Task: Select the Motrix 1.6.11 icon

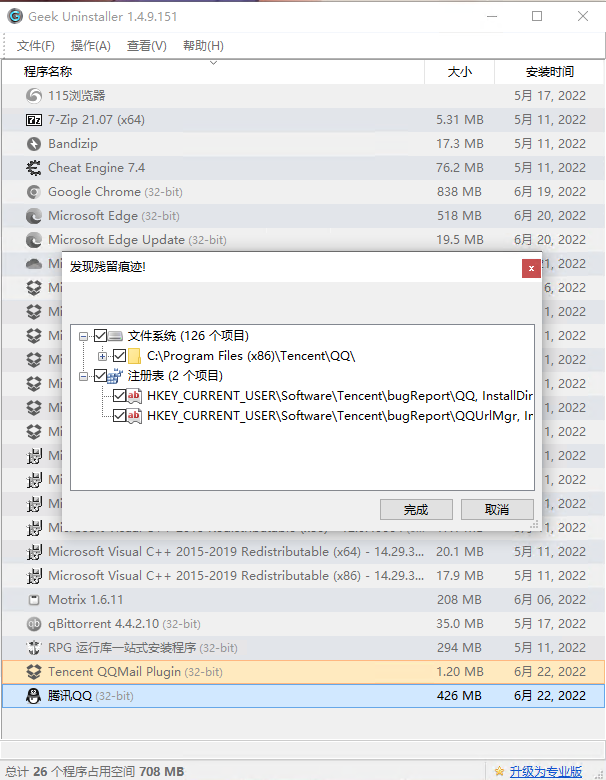Action: (x=33, y=600)
